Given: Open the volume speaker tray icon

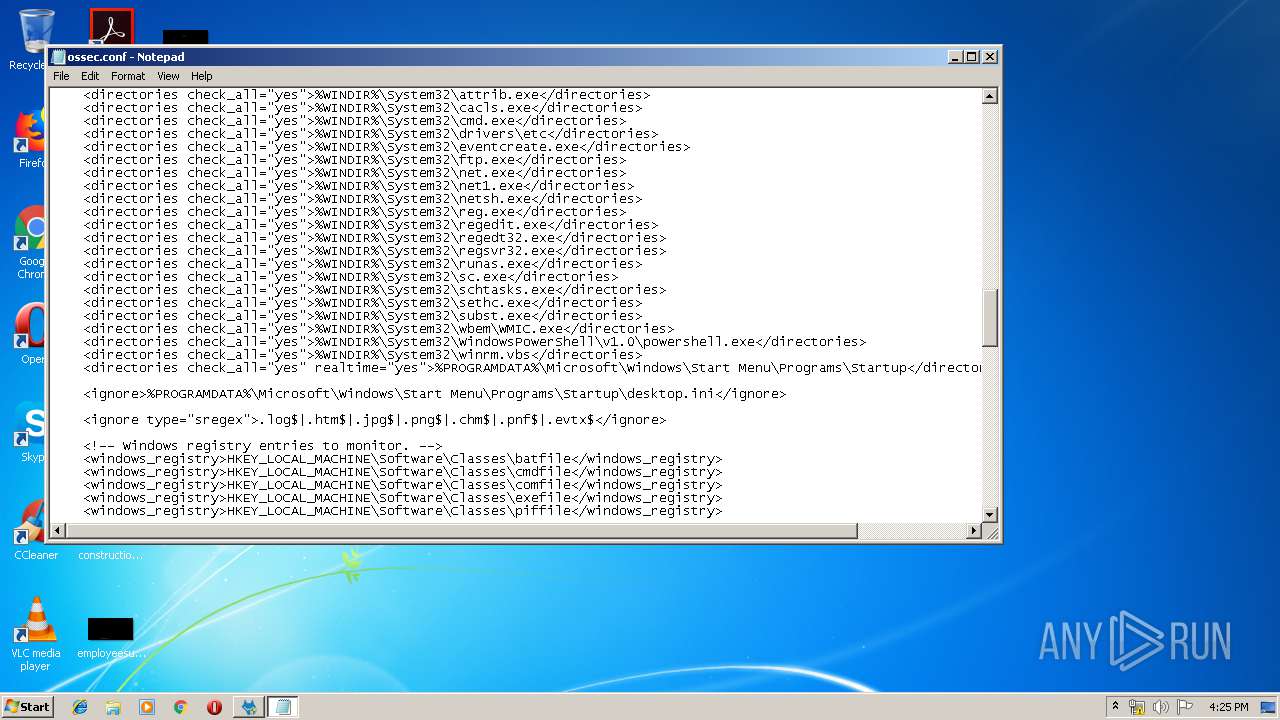Looking at the screenshot, I should (1161, 707).
